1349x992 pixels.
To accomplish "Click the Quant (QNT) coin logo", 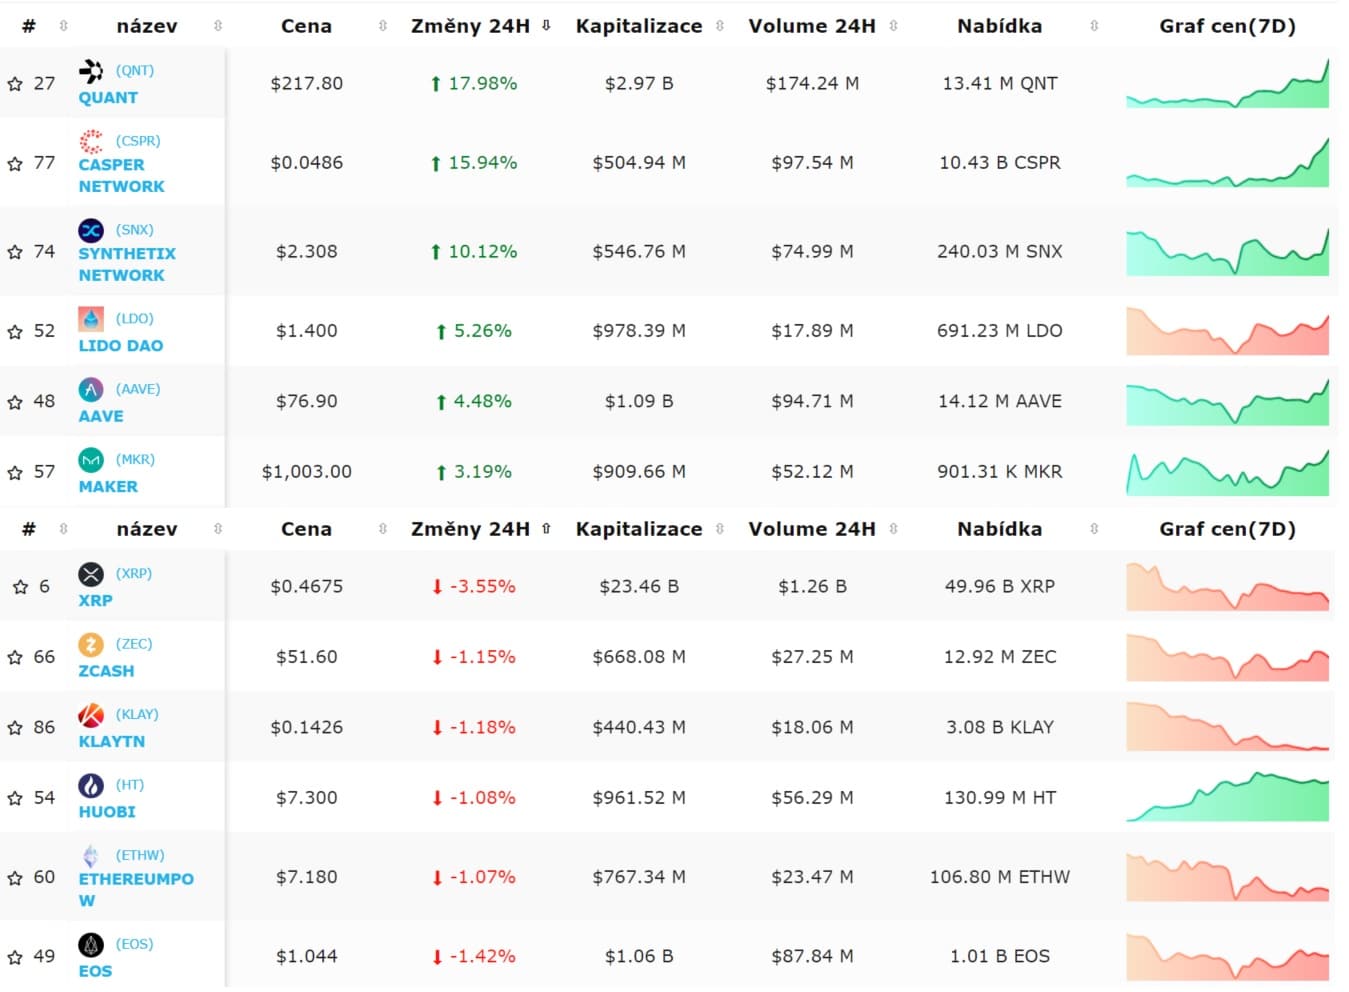I will tap(91, 71).
